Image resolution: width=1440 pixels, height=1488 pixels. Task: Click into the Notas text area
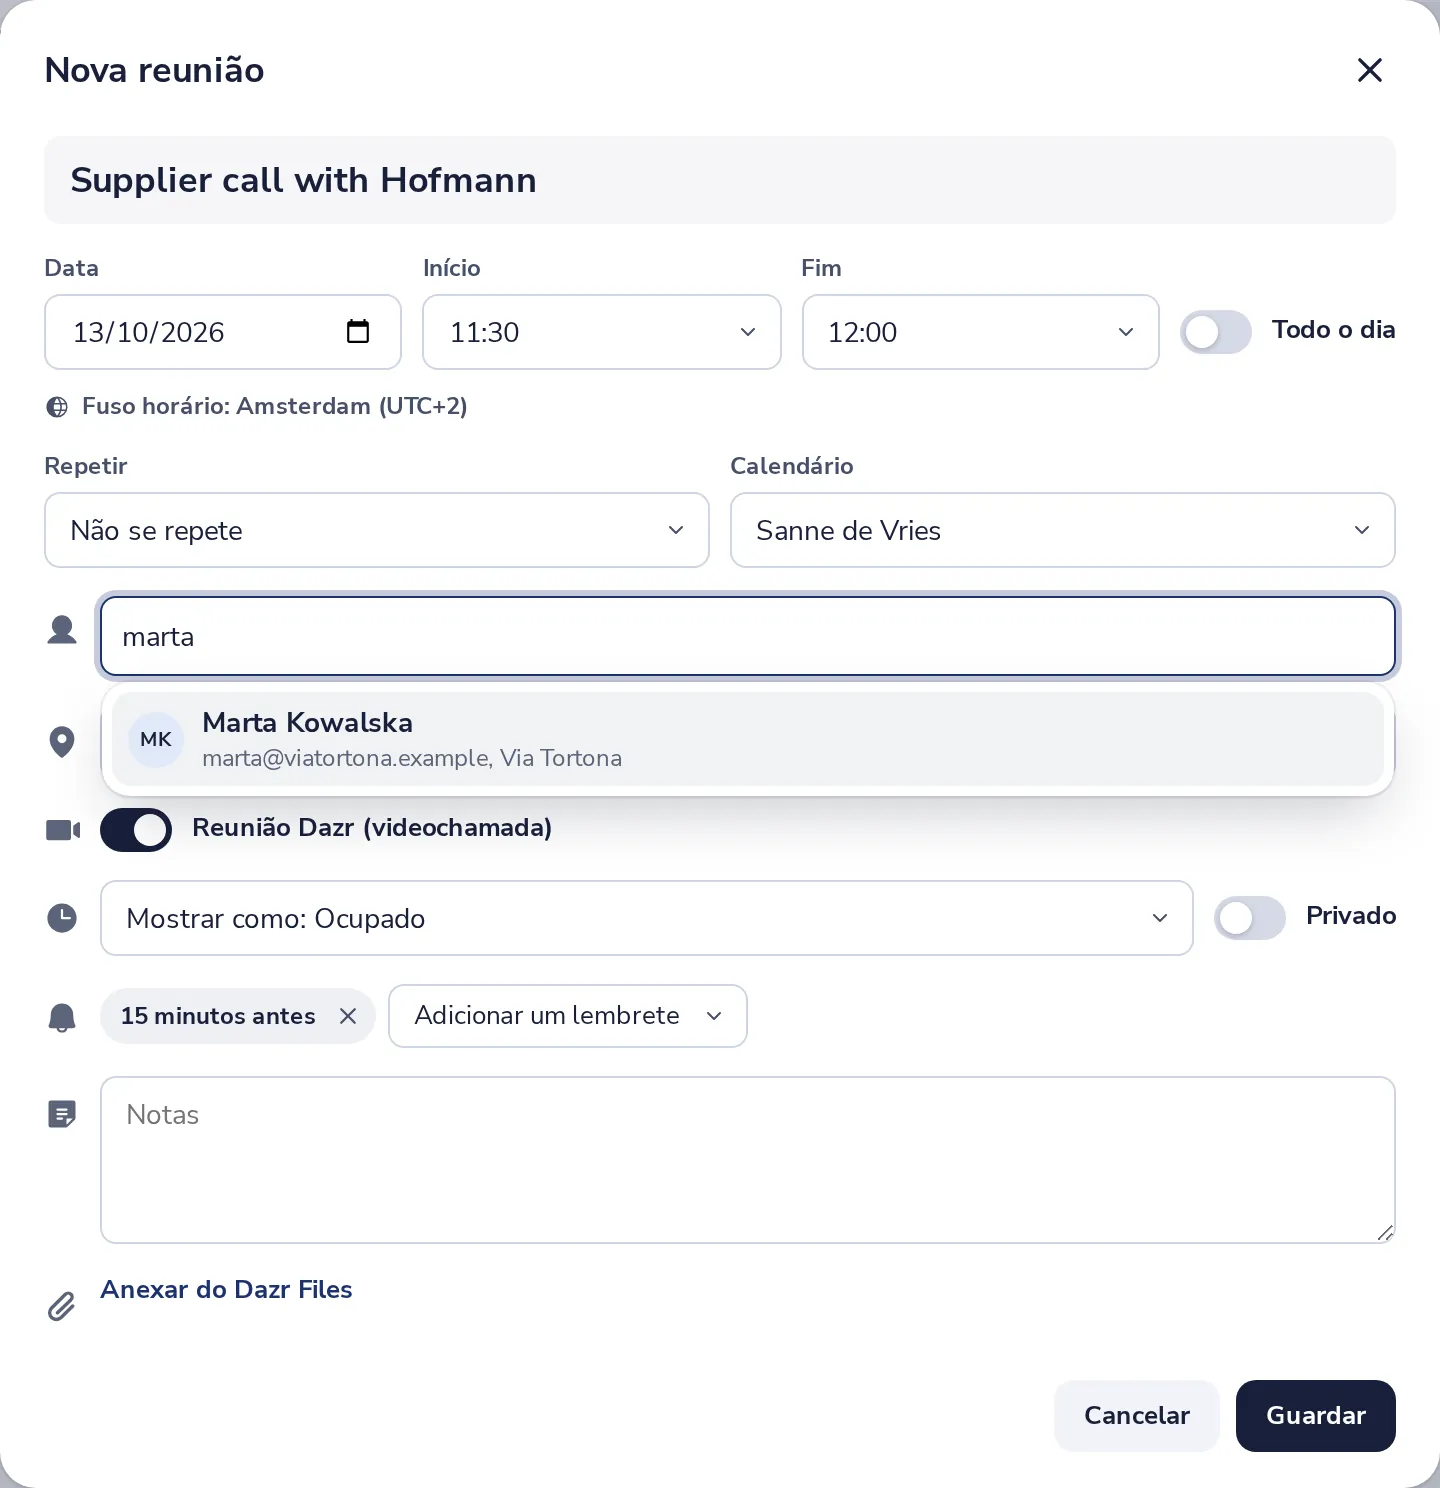[x=748, y=1160]
